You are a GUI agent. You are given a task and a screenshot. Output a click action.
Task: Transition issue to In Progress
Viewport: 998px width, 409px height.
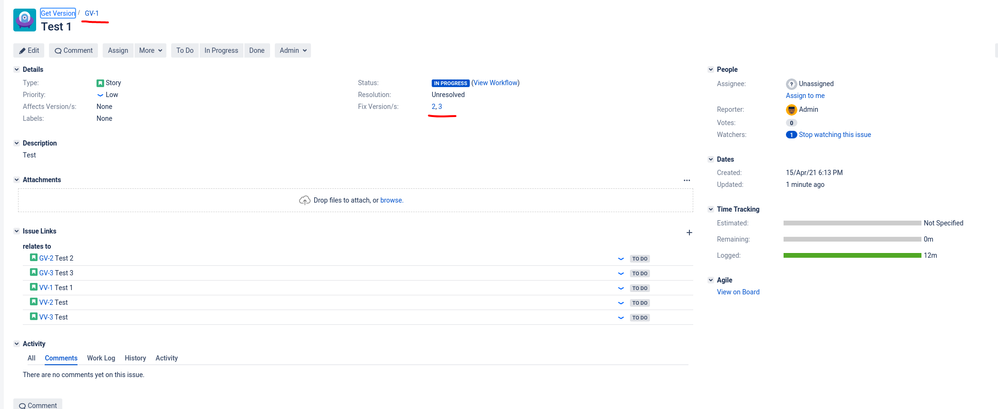pos(221,50)
